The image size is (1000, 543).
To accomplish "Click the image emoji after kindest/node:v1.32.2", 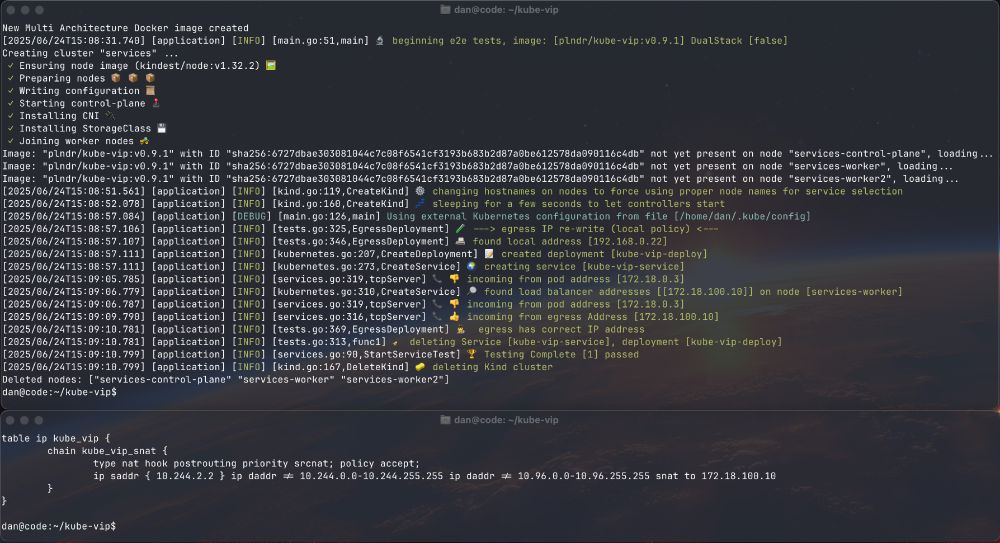I will 270,65.
